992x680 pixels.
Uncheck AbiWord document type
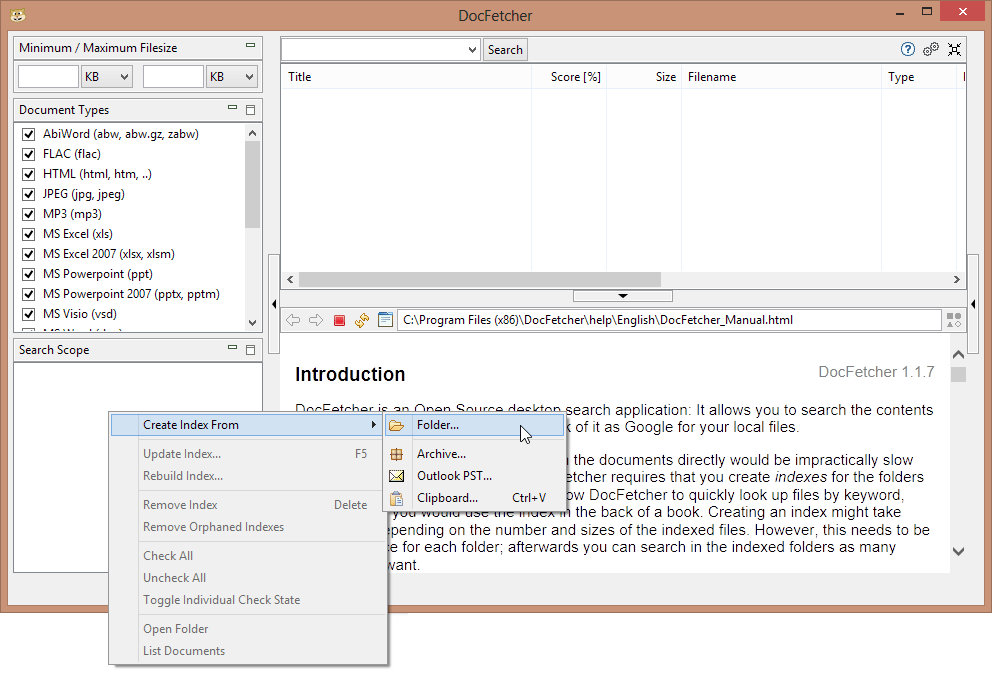coord(28,134)
